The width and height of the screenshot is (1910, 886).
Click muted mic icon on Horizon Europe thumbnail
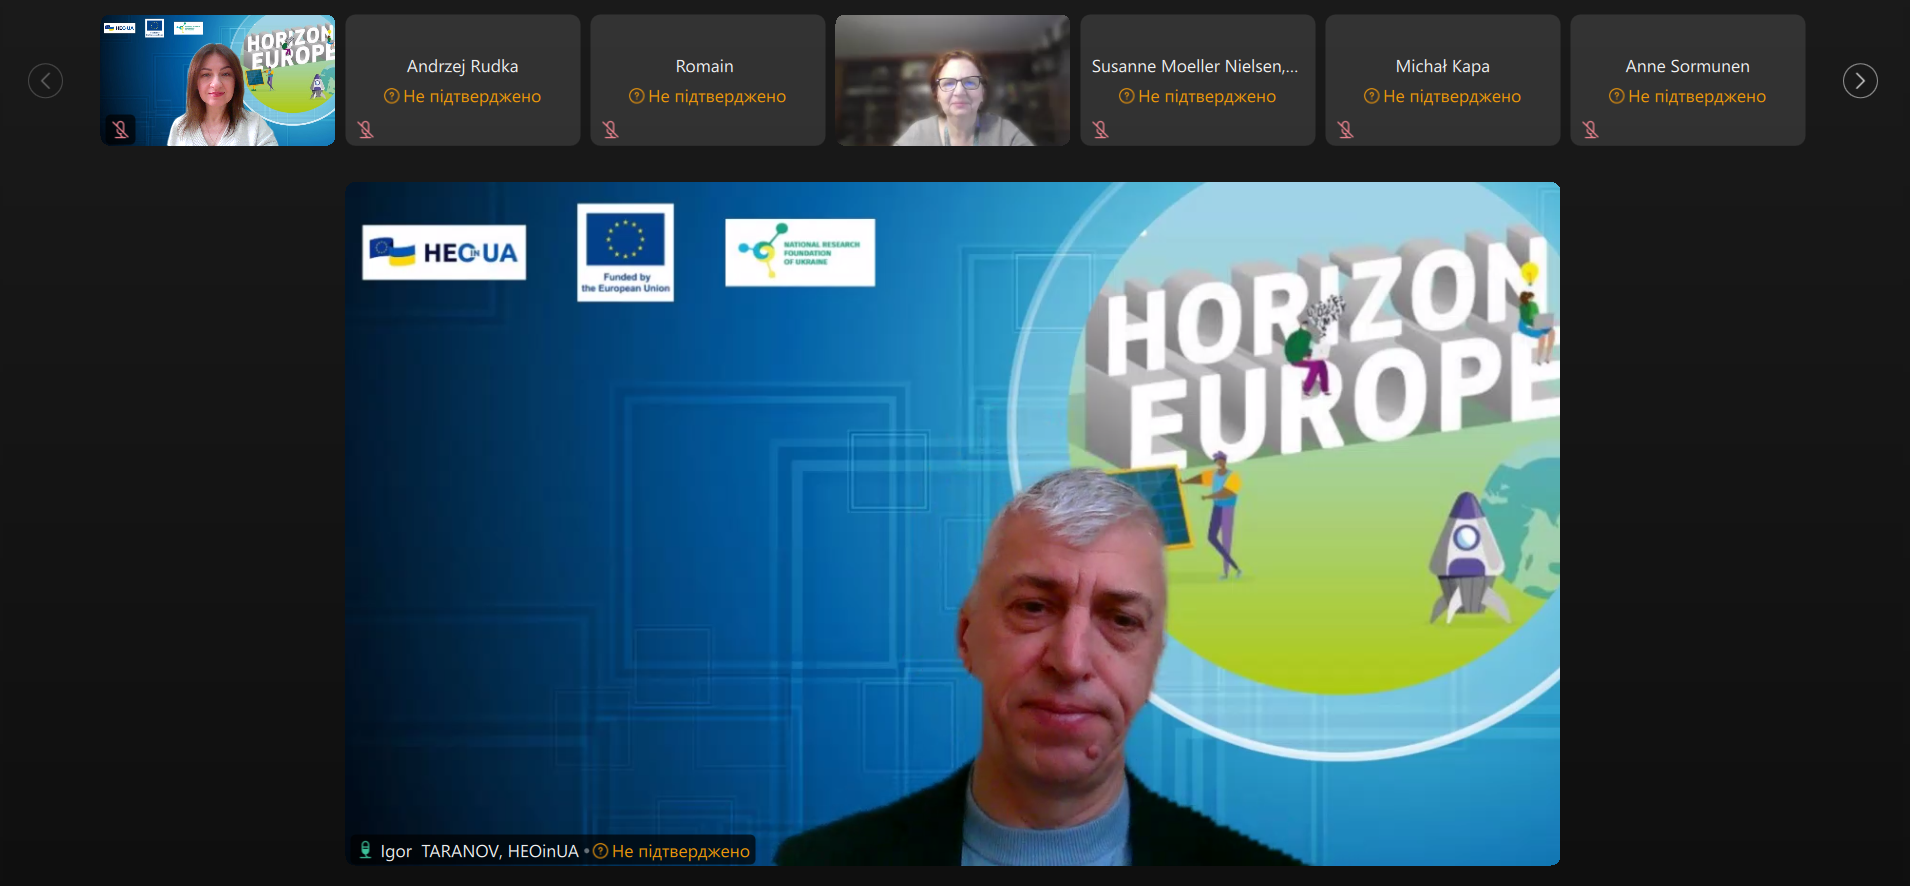point(120,129)
